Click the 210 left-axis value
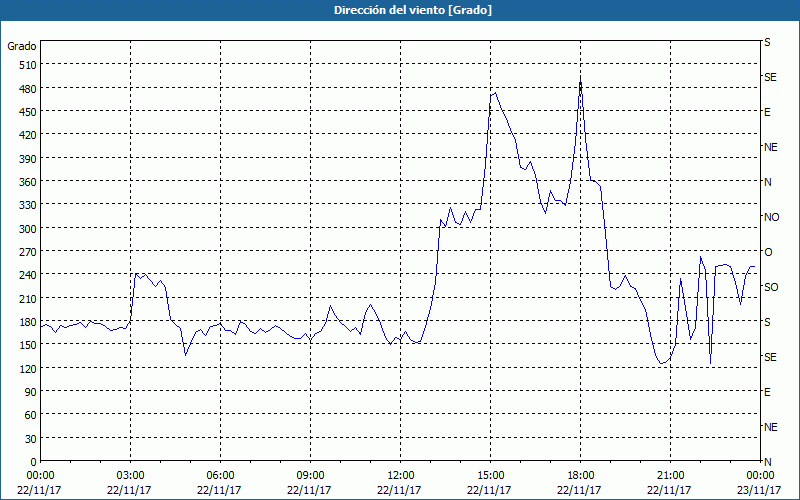Viewport: 800px width, 500px height. click(28, 298)
